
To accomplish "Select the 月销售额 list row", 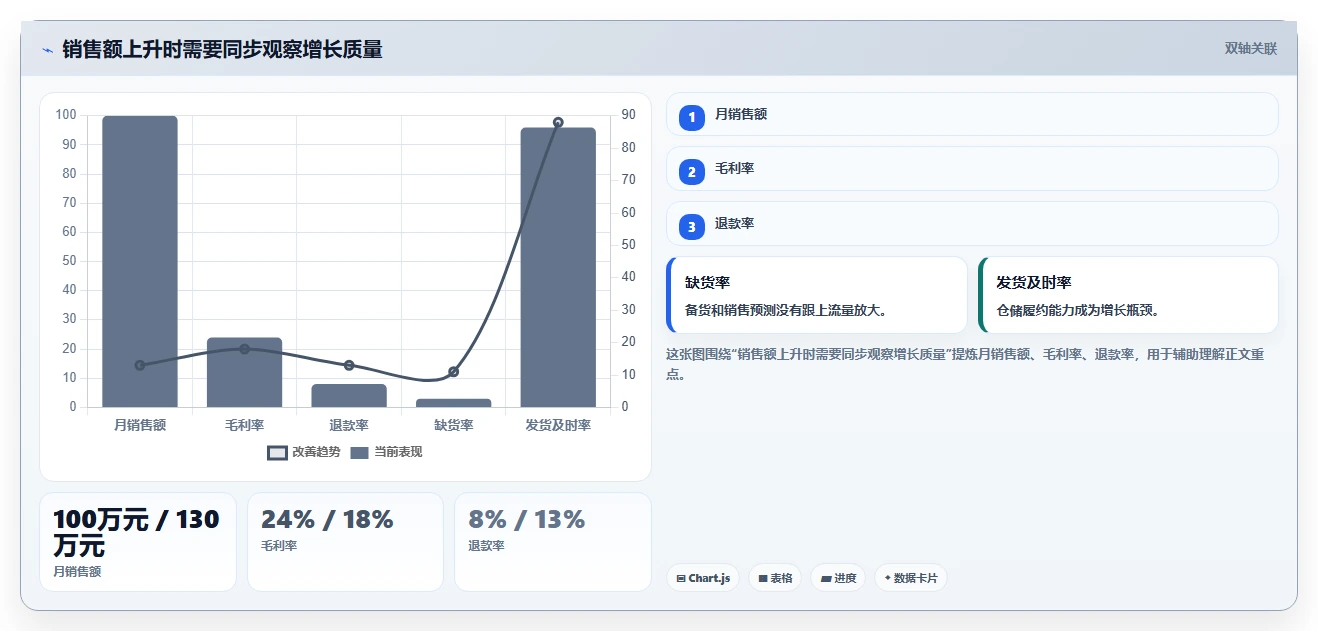I will click(x=972, y=114).
